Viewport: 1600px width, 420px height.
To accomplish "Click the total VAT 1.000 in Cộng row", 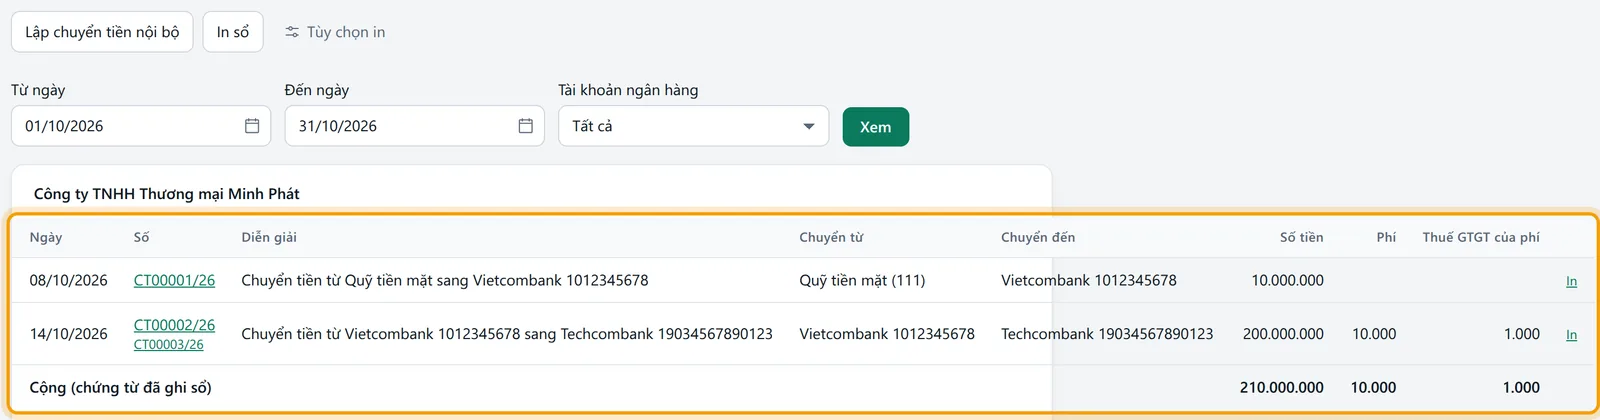I will [x=1521, y=388].
